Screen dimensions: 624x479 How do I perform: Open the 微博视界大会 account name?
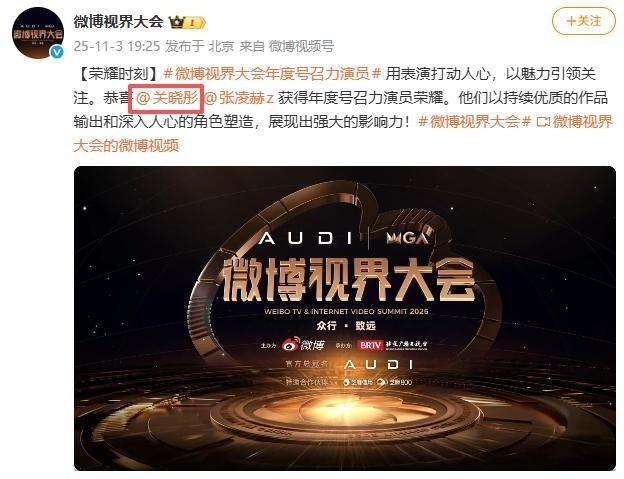[x=118, y=22]
